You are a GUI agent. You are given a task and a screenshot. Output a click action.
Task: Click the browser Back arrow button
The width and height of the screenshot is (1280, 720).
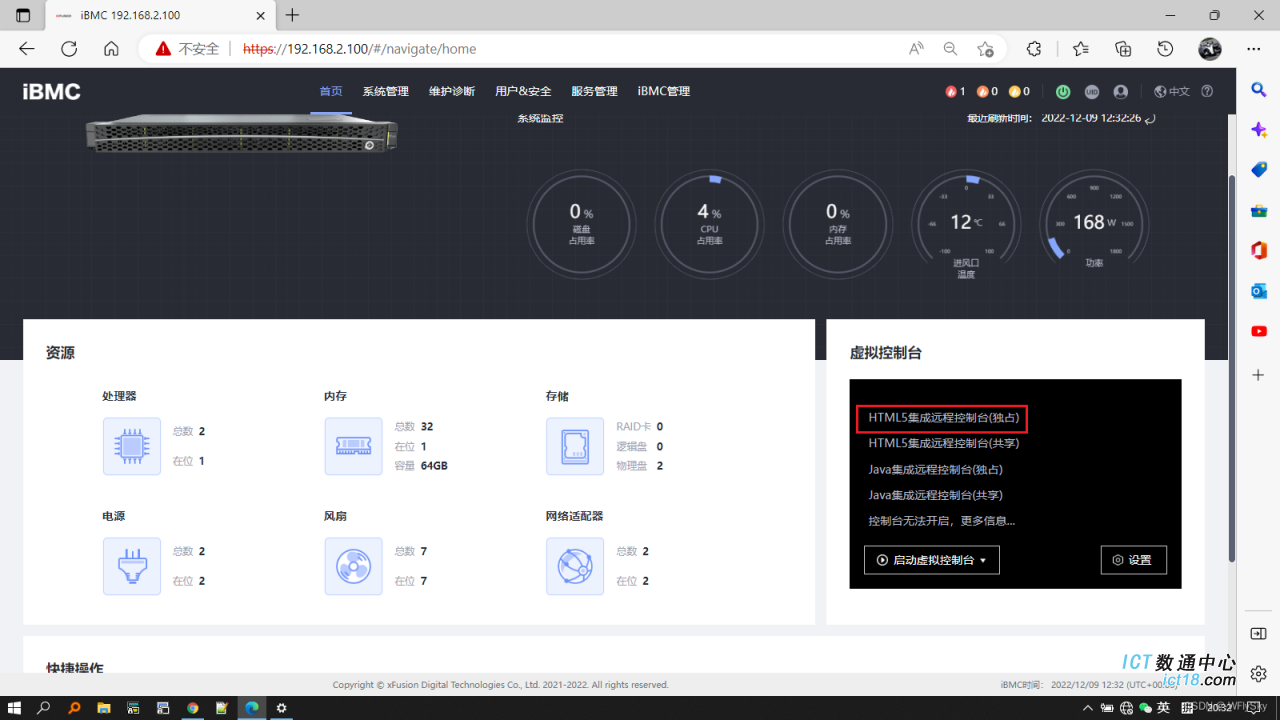27,49
